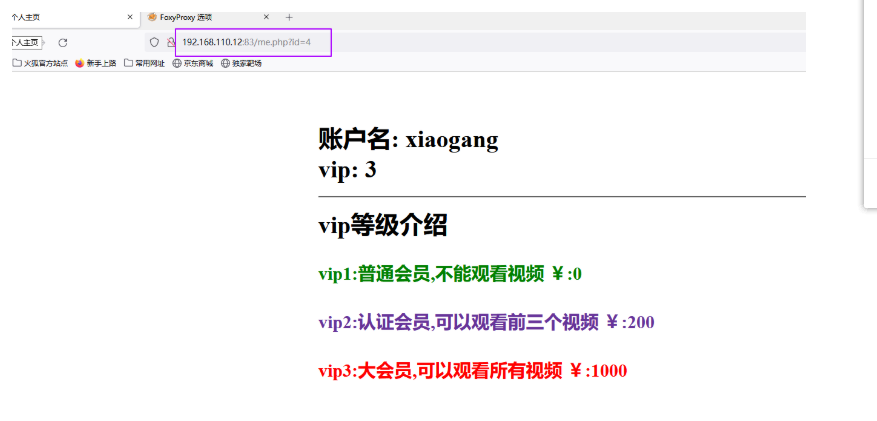
Task: Open the 火狐官方站点 bookmark folder
Action: pyautogui.click(x=40, y=64)
